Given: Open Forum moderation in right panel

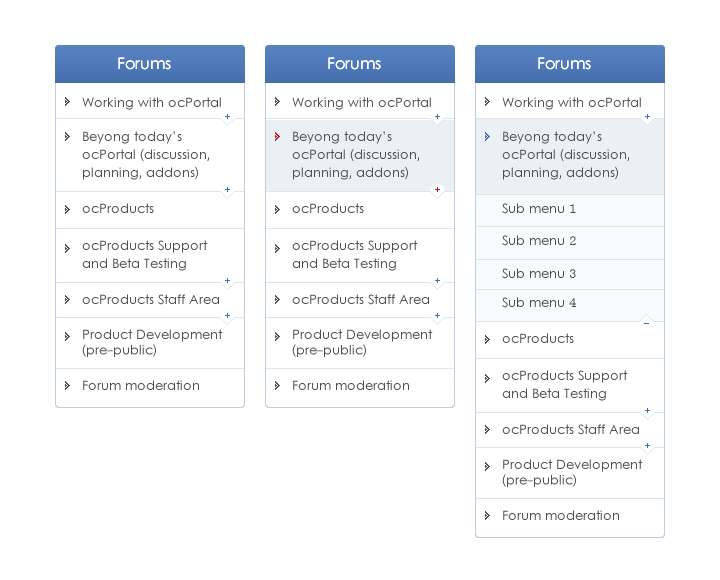Looking at the screenshot, I should point(561,515).
